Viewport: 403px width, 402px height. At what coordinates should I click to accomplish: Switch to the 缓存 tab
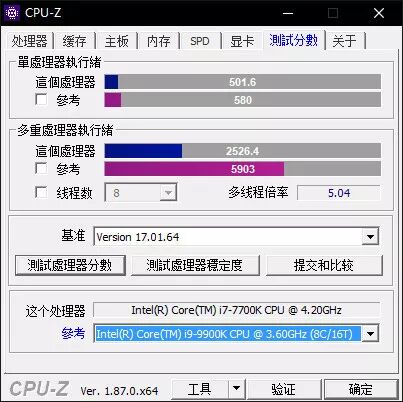click(x=74, y=41)
